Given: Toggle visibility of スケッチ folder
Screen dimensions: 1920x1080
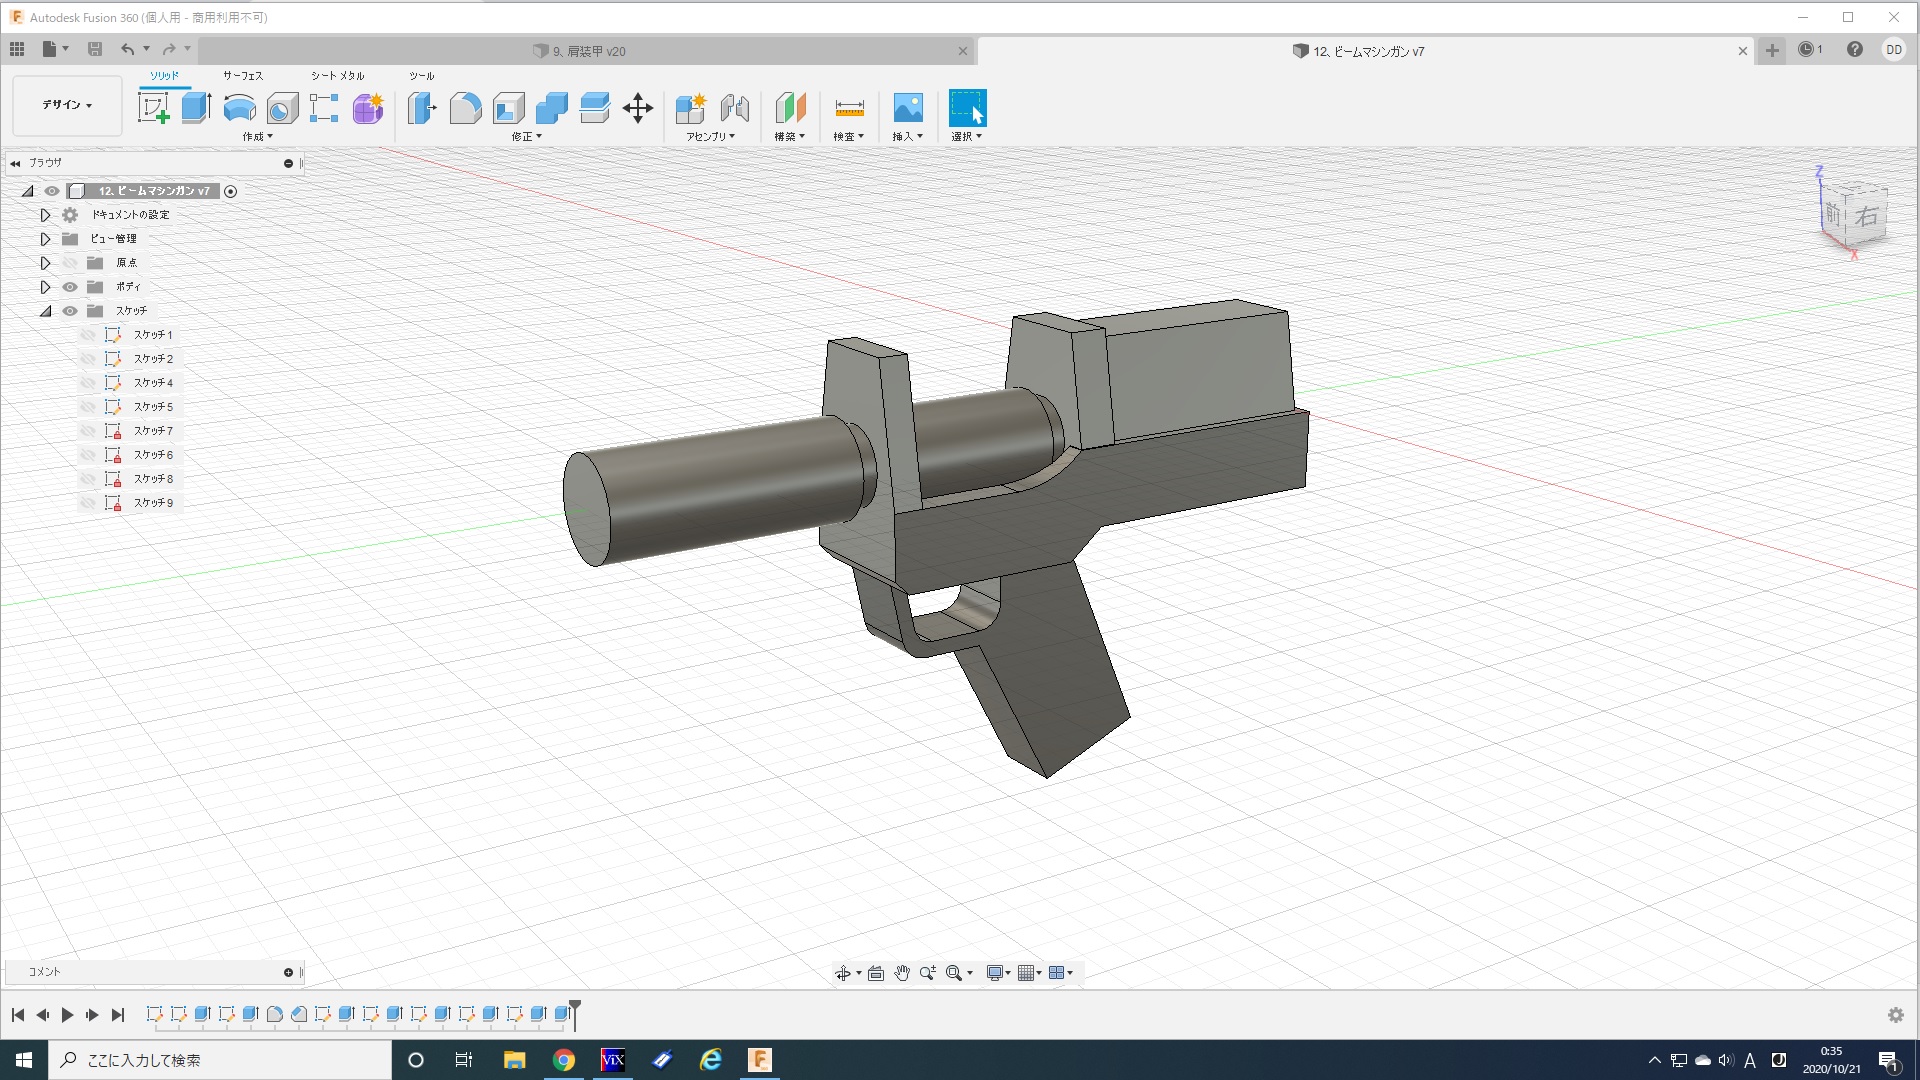Looking at the screenshot, I should (70, 311).
